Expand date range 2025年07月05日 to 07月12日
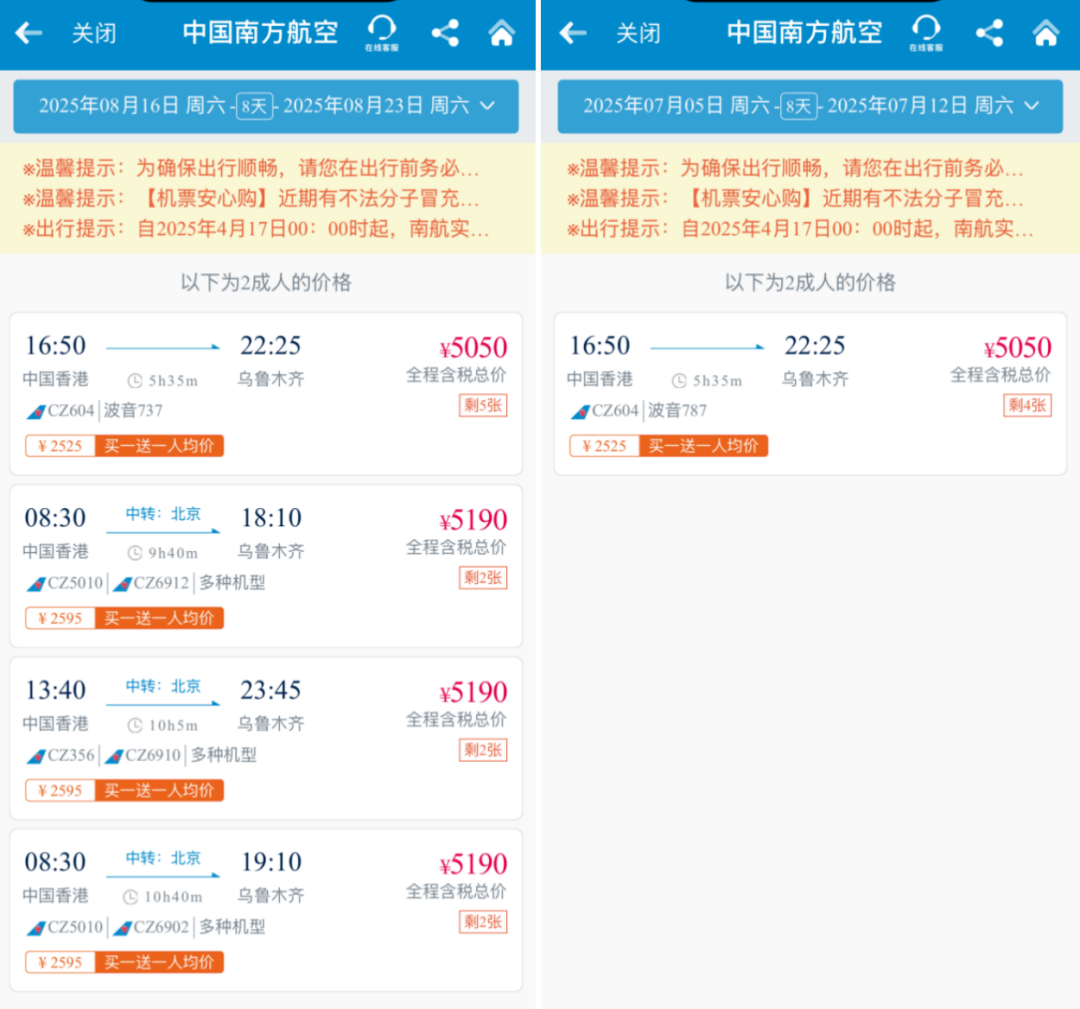This screenshot has height=1009, width=1080. point(810,106)
